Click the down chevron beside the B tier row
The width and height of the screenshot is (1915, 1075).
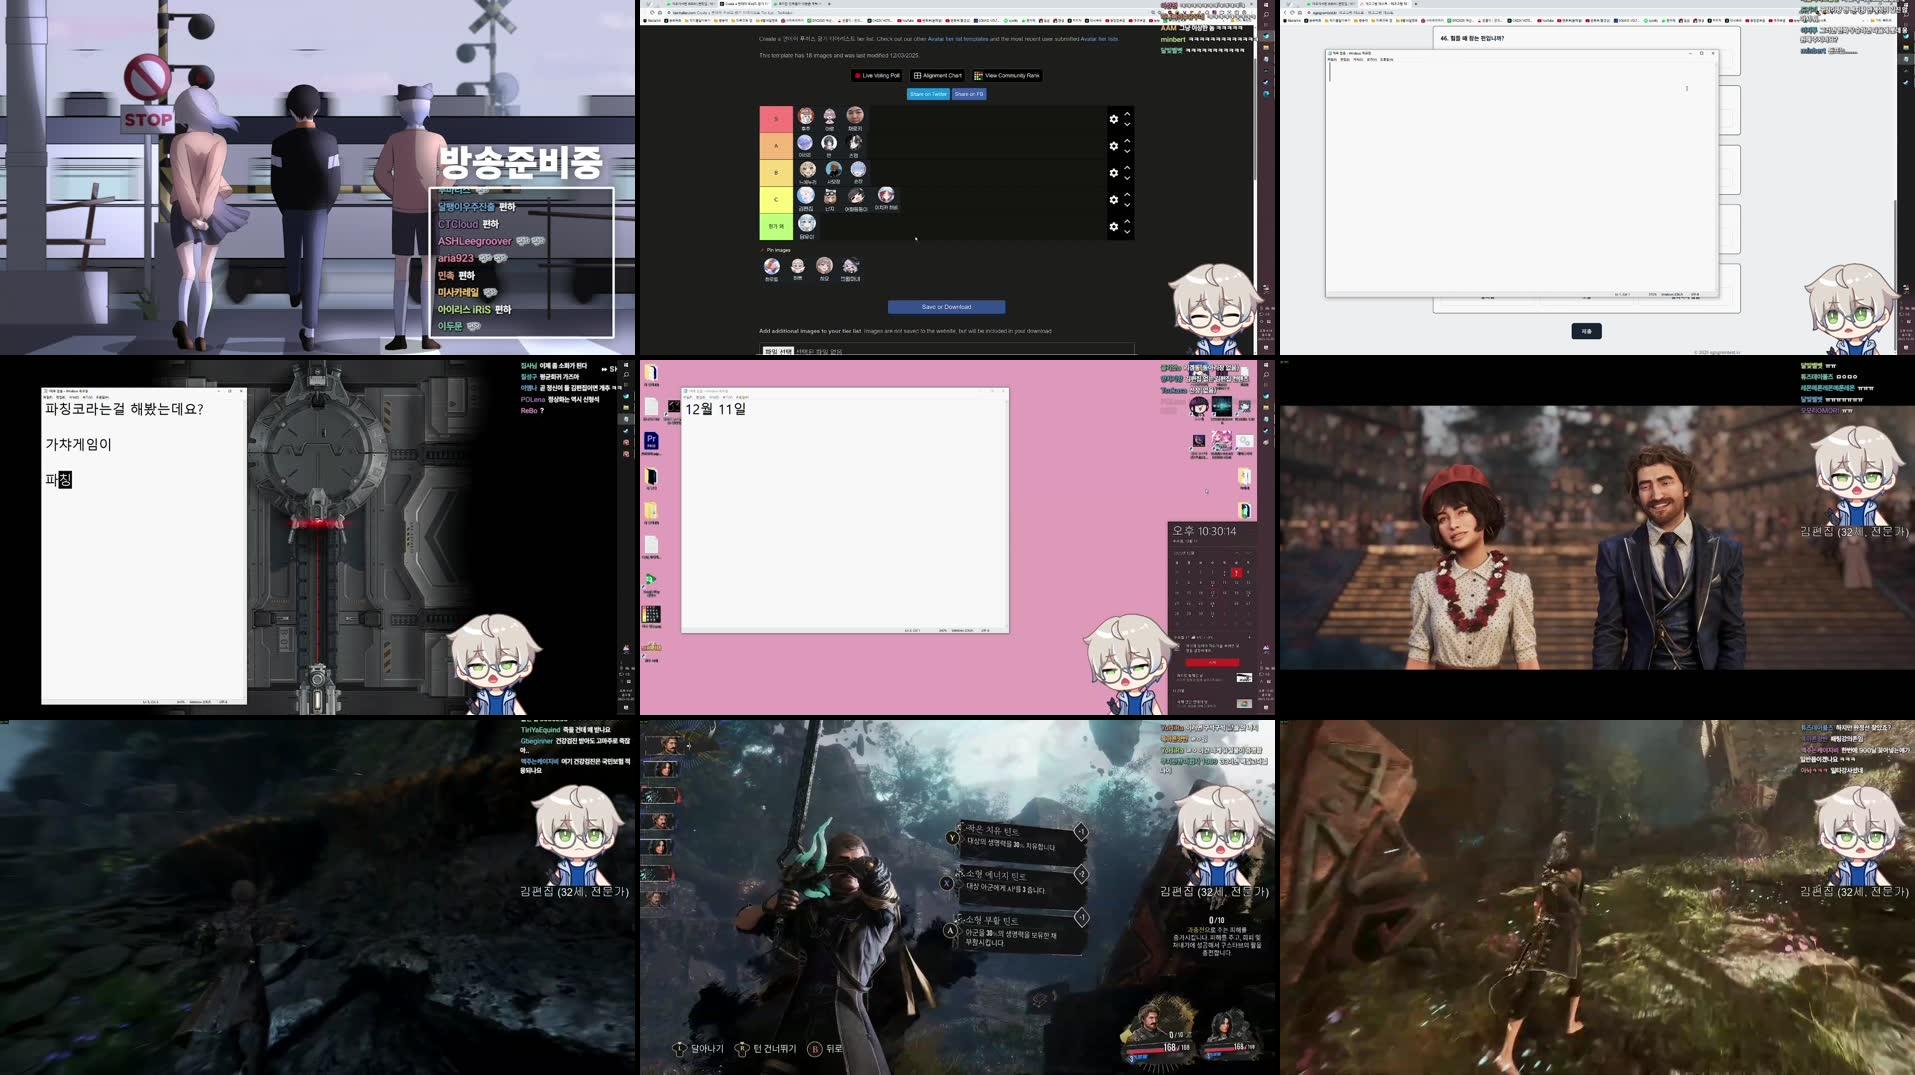coord(1127,178)
